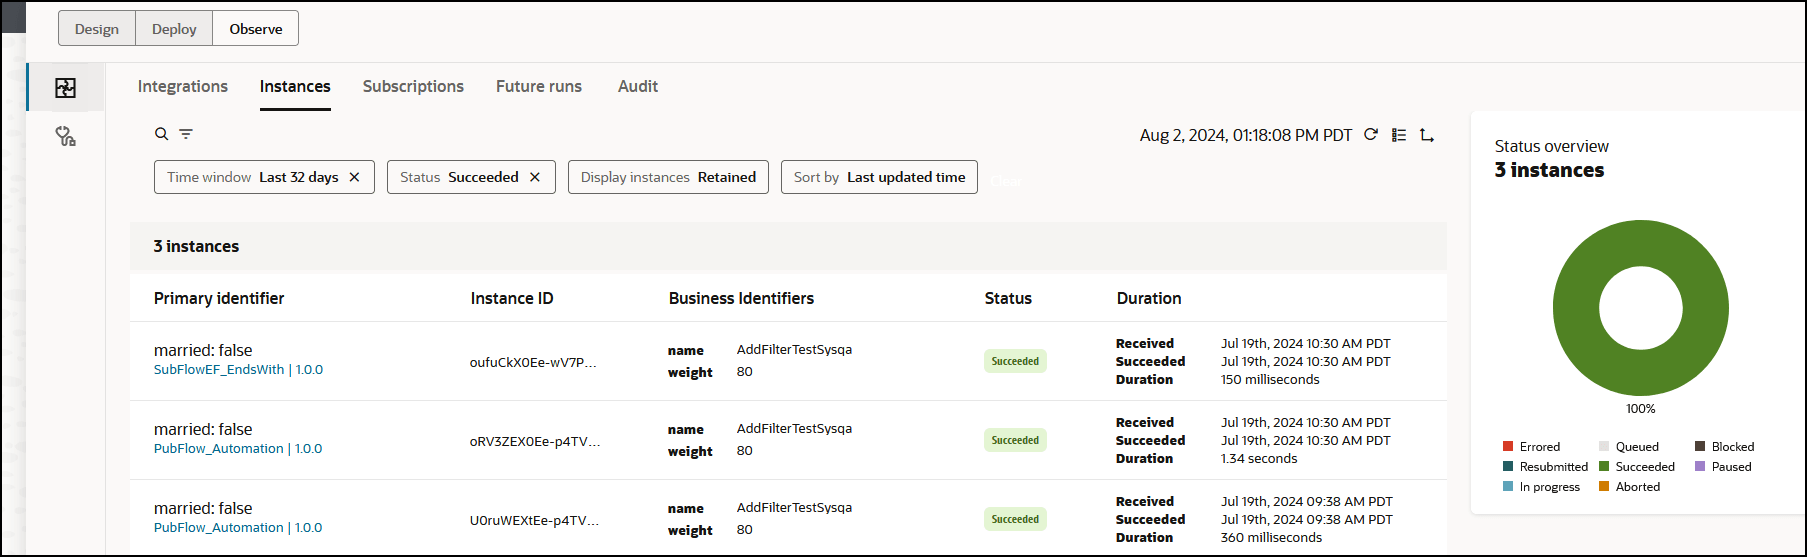Remove the Status Succeeded filter

pos(535,177)
